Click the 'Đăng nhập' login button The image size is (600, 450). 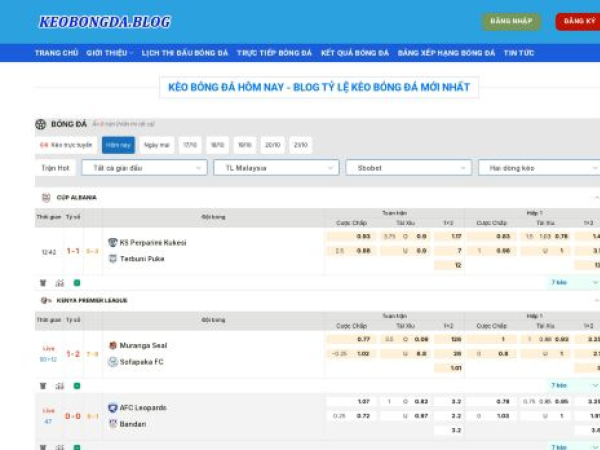[511, 21]
